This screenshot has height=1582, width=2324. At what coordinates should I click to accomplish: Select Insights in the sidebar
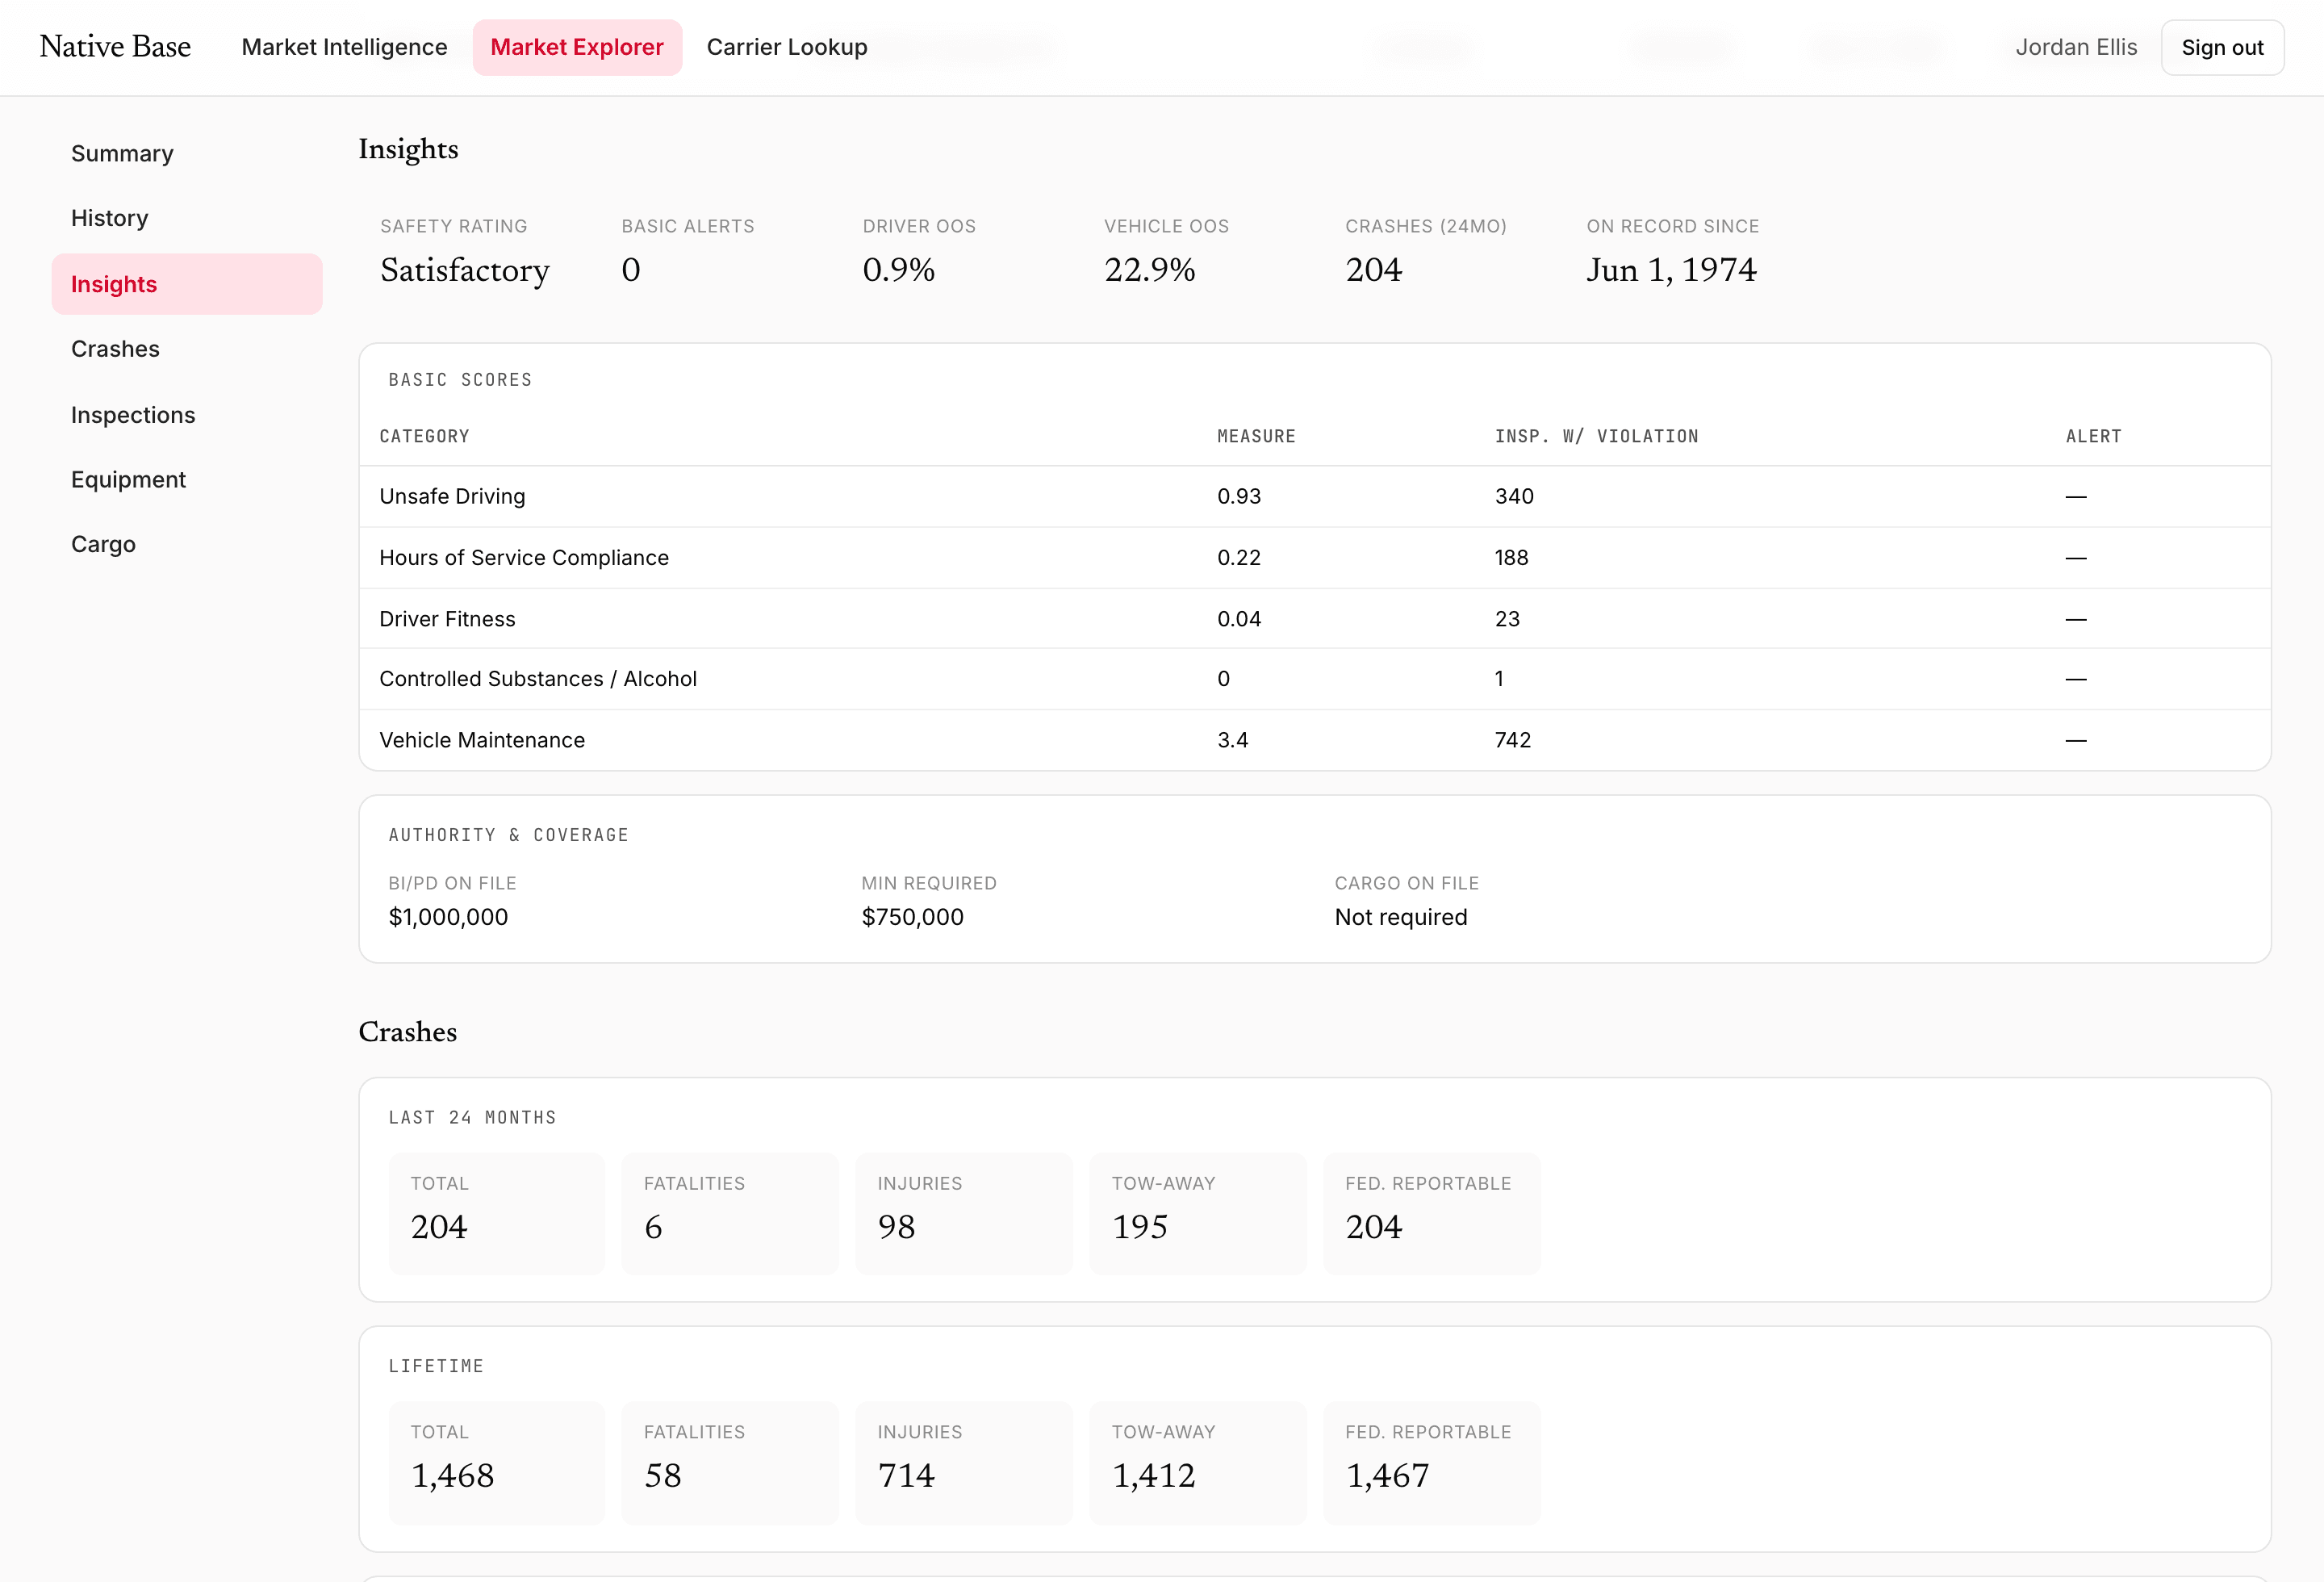[x=186, y=284]
